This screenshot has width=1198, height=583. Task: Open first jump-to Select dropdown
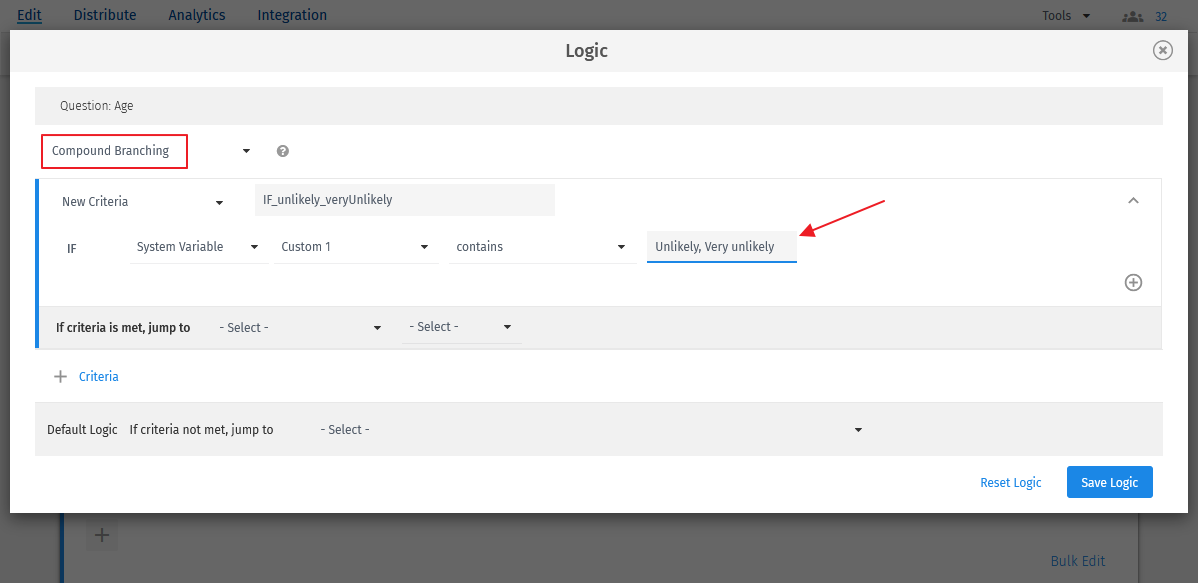[x=300, y=328]
